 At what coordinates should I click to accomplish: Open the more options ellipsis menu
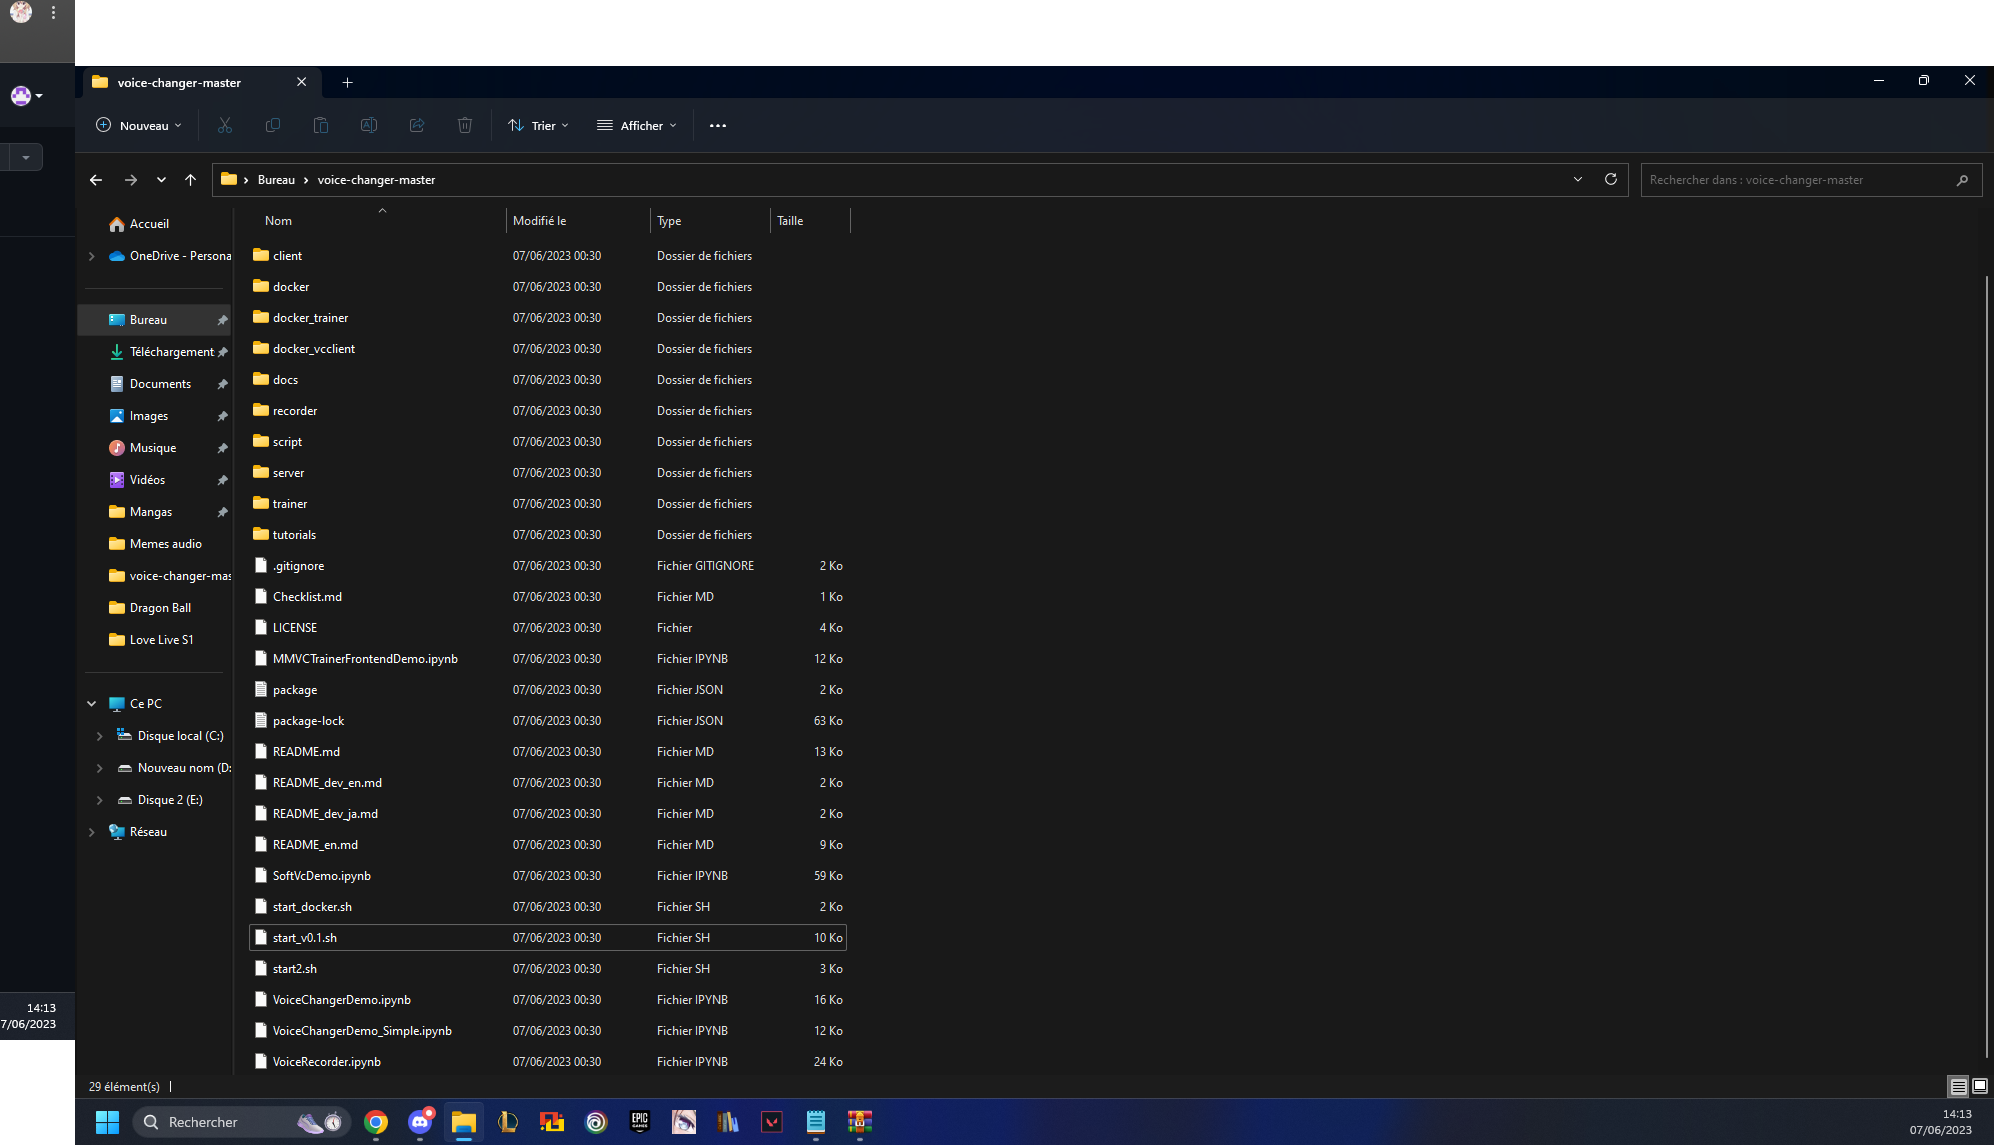[718, 125]
